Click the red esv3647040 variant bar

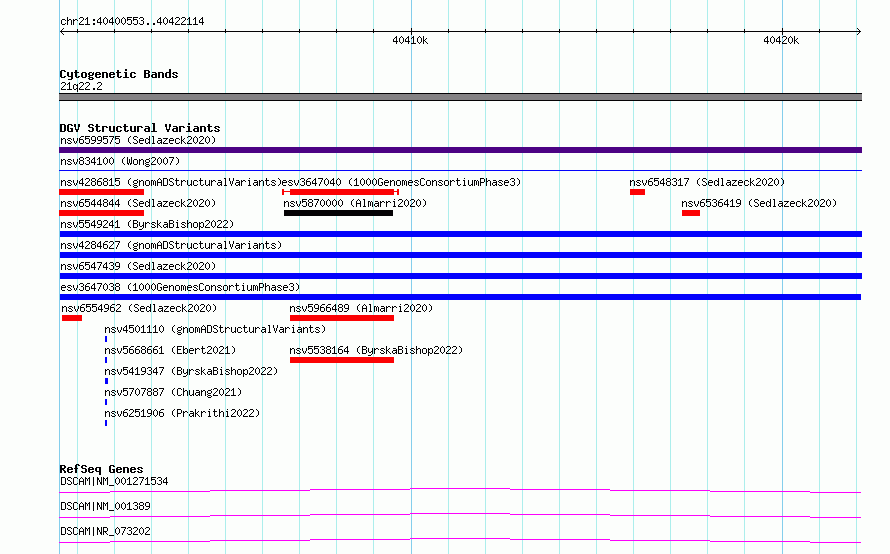tap(341, 192)
